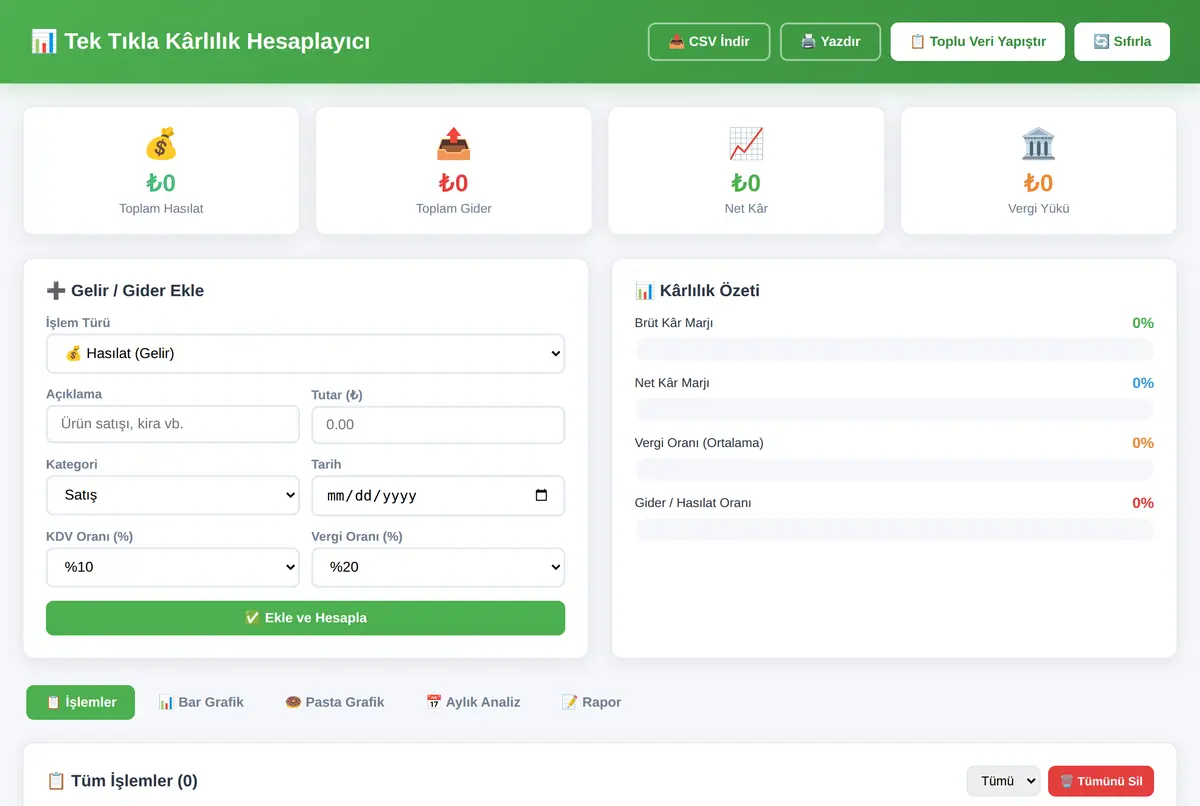Click the calendar picker icon in Tarih field
The image size is (1200, 806).
tap(542, 495)
